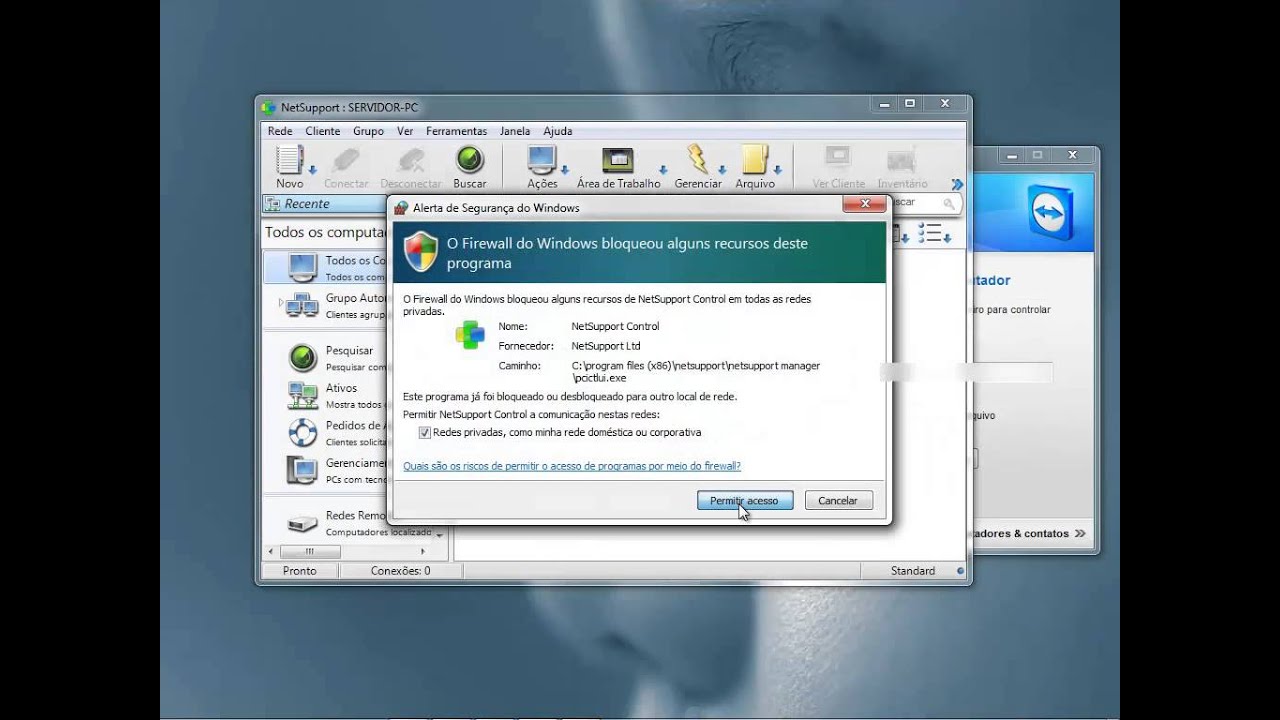The width and height of the screenshot is (1280, 720).
Task: Open the Grupo menu
Action: (368, 131)
